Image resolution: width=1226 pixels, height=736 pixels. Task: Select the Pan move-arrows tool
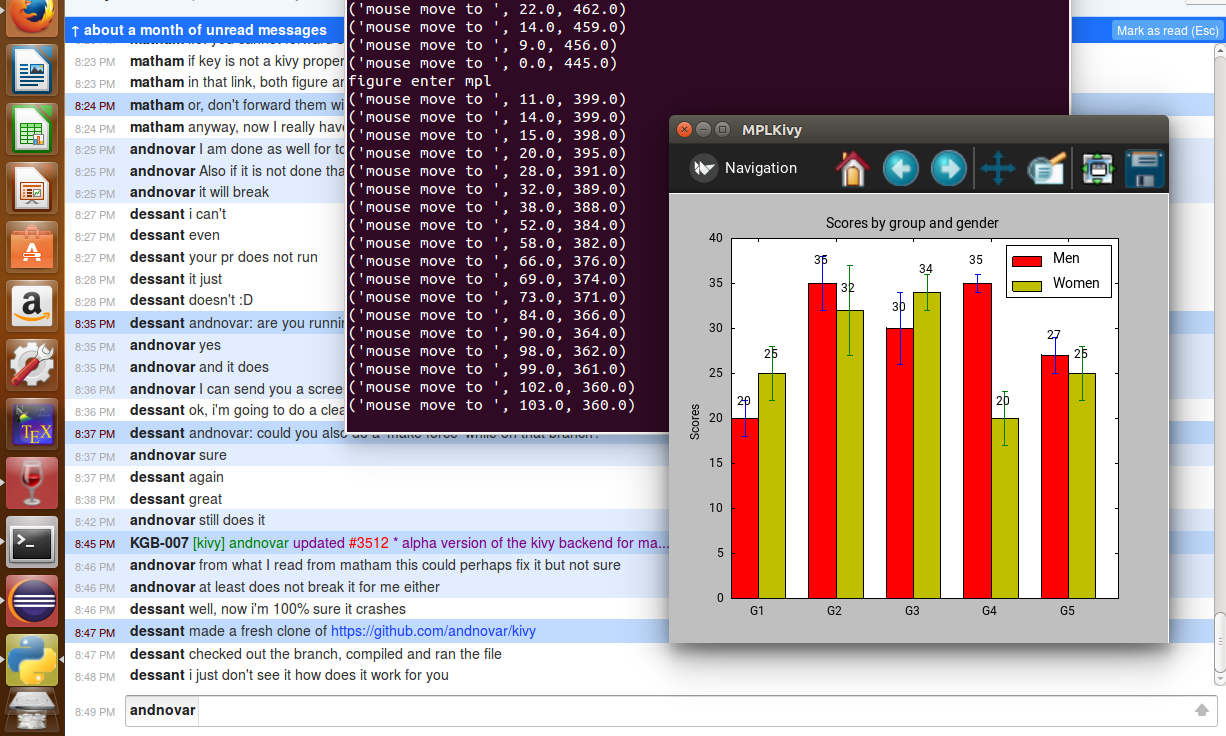point(997,168)
